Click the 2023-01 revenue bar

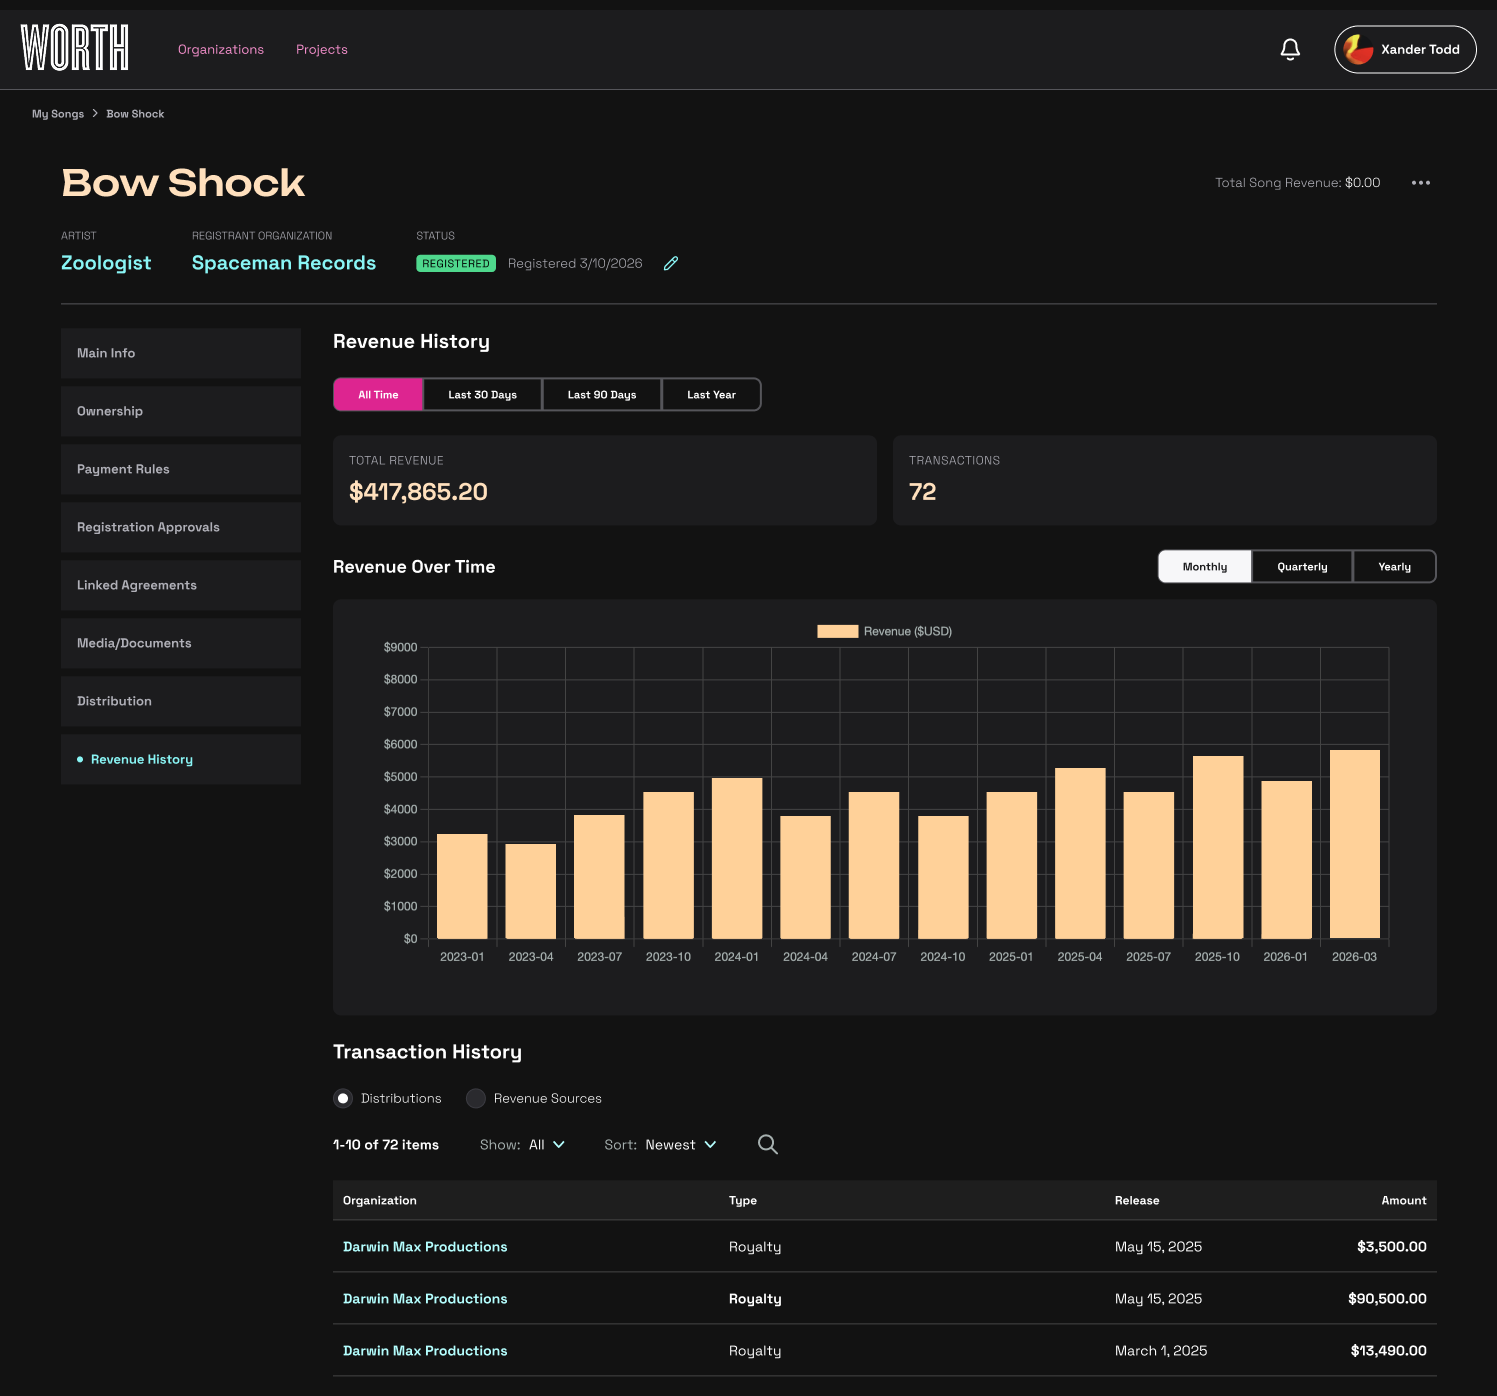click(462, 886)
